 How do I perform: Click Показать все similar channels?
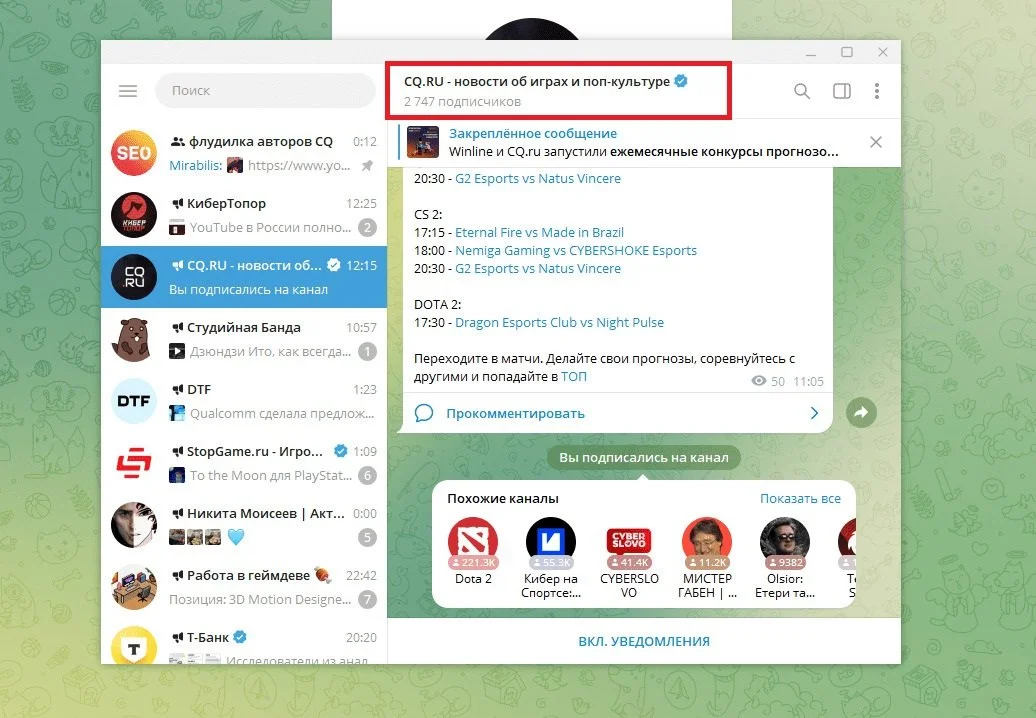point(800,499)
